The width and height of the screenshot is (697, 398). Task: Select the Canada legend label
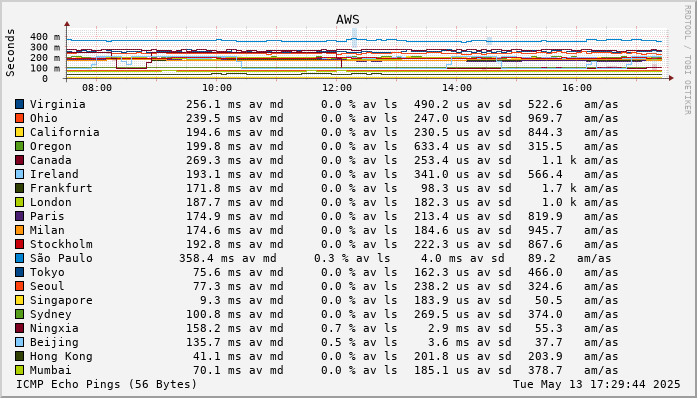pos(51,160)
